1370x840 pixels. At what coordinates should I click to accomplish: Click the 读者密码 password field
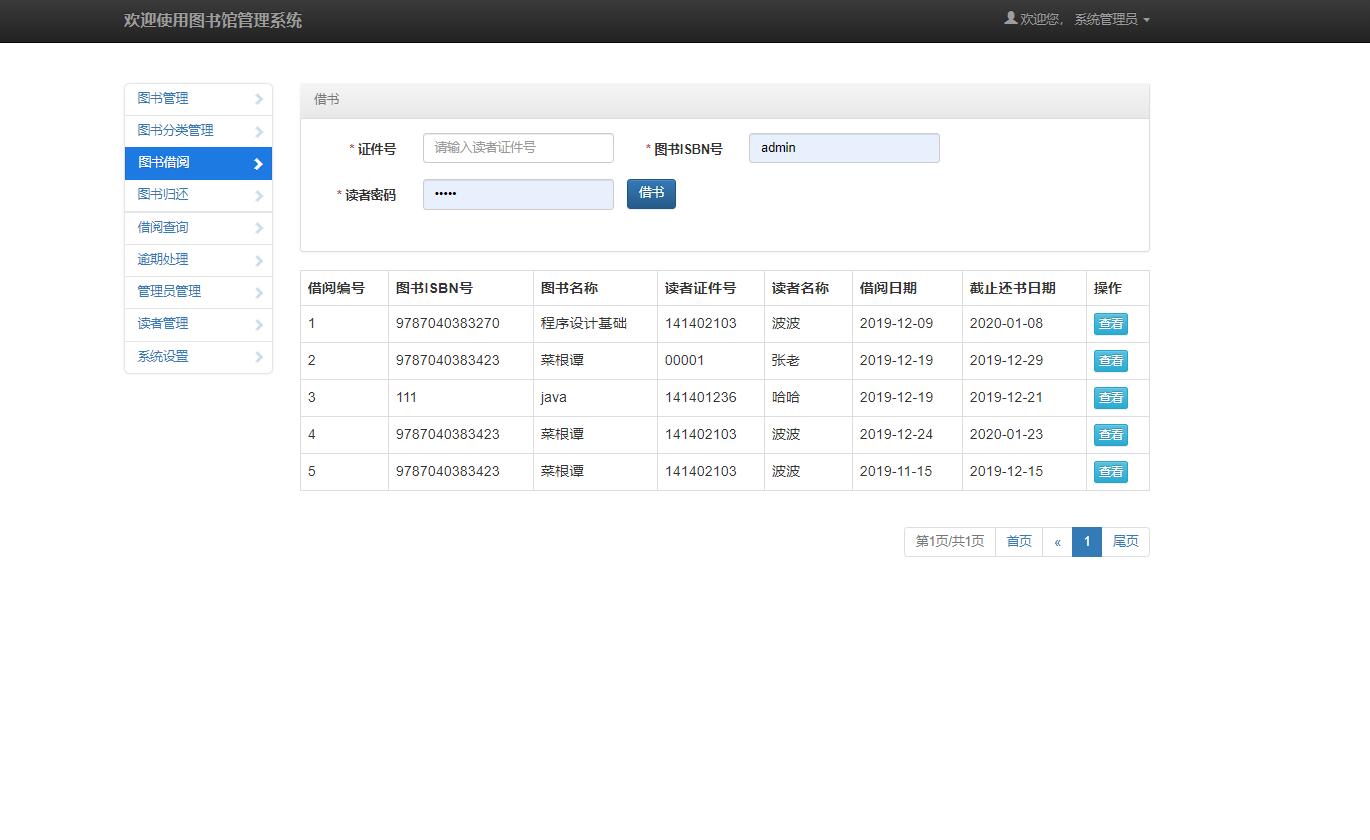[518, 194]
